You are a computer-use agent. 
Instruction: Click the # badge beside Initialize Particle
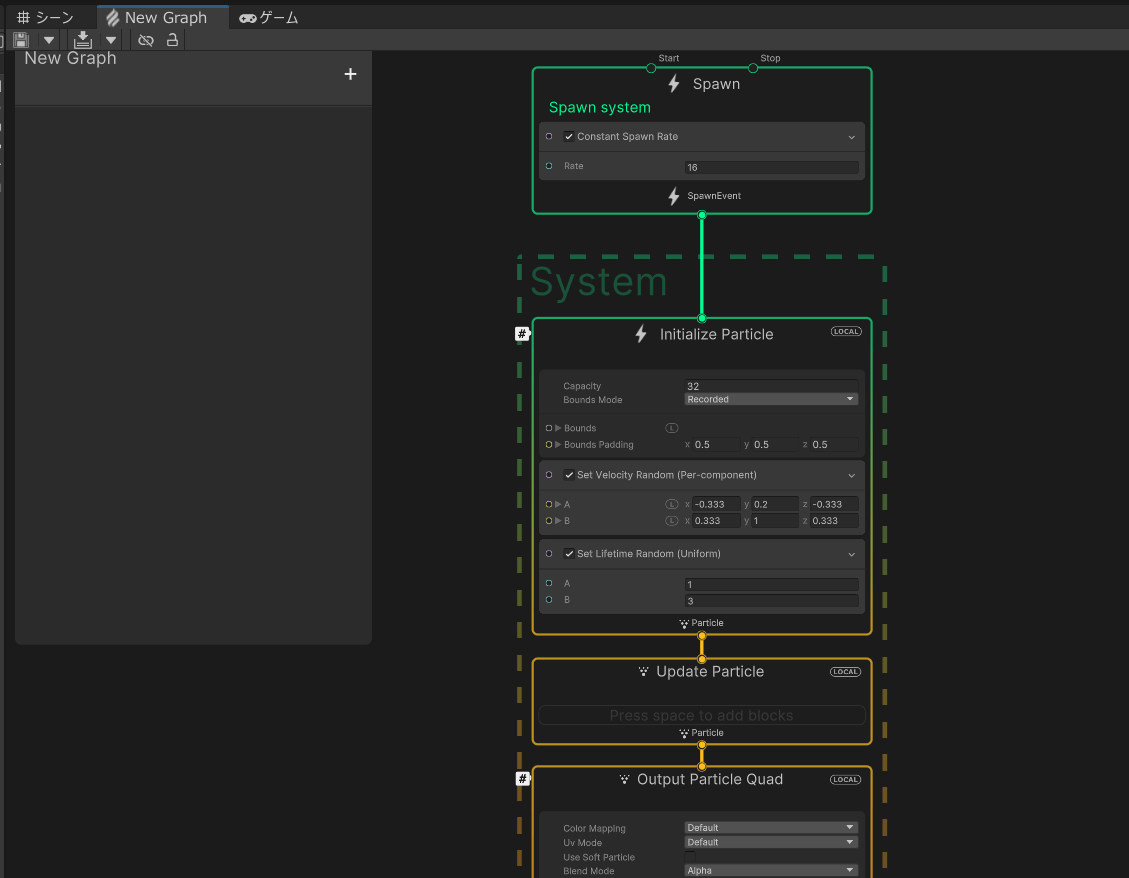[522, 334]
